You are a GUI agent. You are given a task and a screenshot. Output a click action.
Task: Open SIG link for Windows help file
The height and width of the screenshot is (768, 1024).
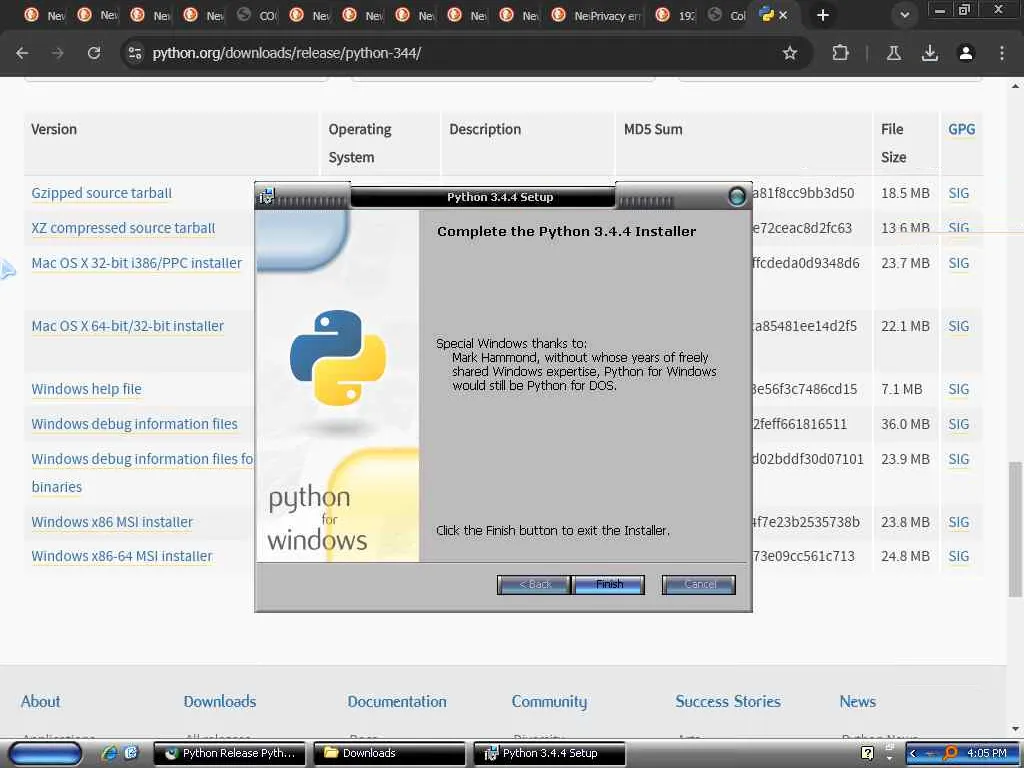[x=958, y=389]
